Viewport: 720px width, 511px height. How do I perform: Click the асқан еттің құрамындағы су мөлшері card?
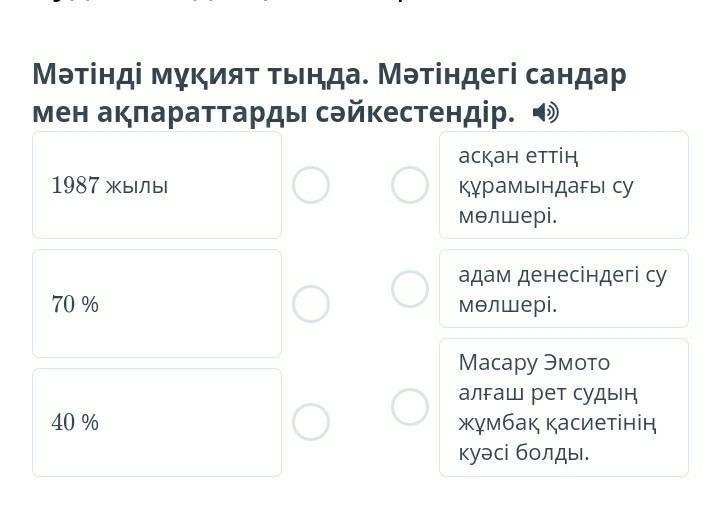point(563,185)
